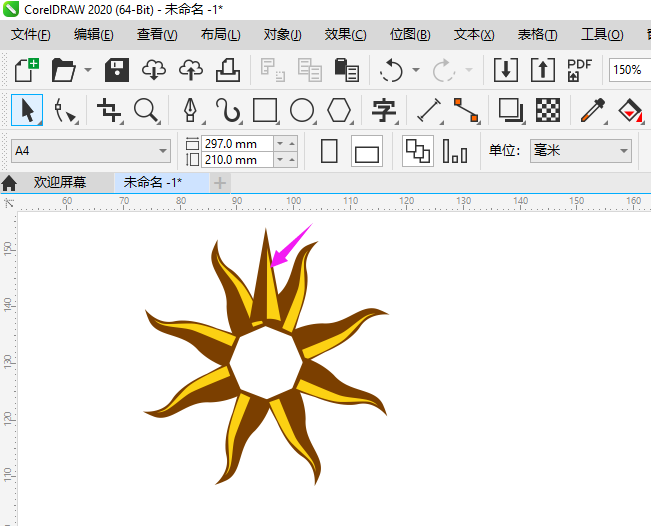Screen dimensions: 651x526
Task: Select the Interactive fill tool
Action: (630, 110)
